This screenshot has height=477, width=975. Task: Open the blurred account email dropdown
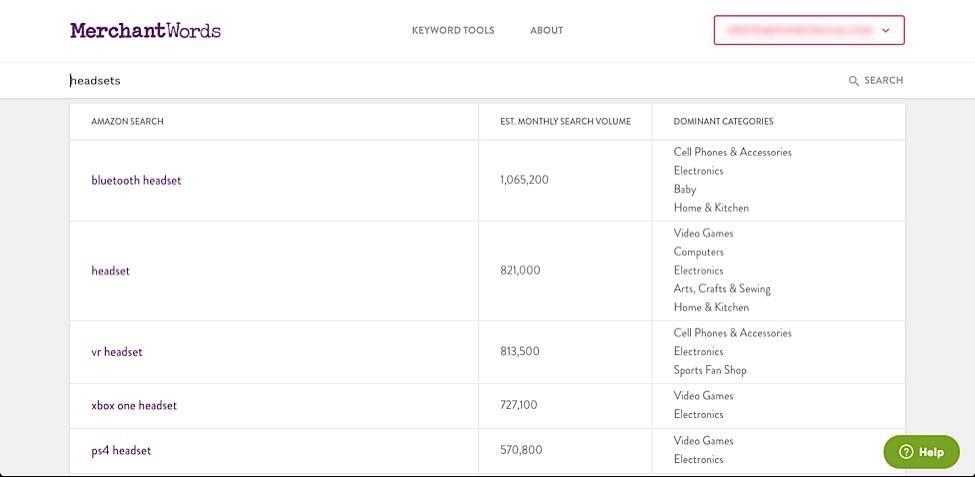coord(809,30)
